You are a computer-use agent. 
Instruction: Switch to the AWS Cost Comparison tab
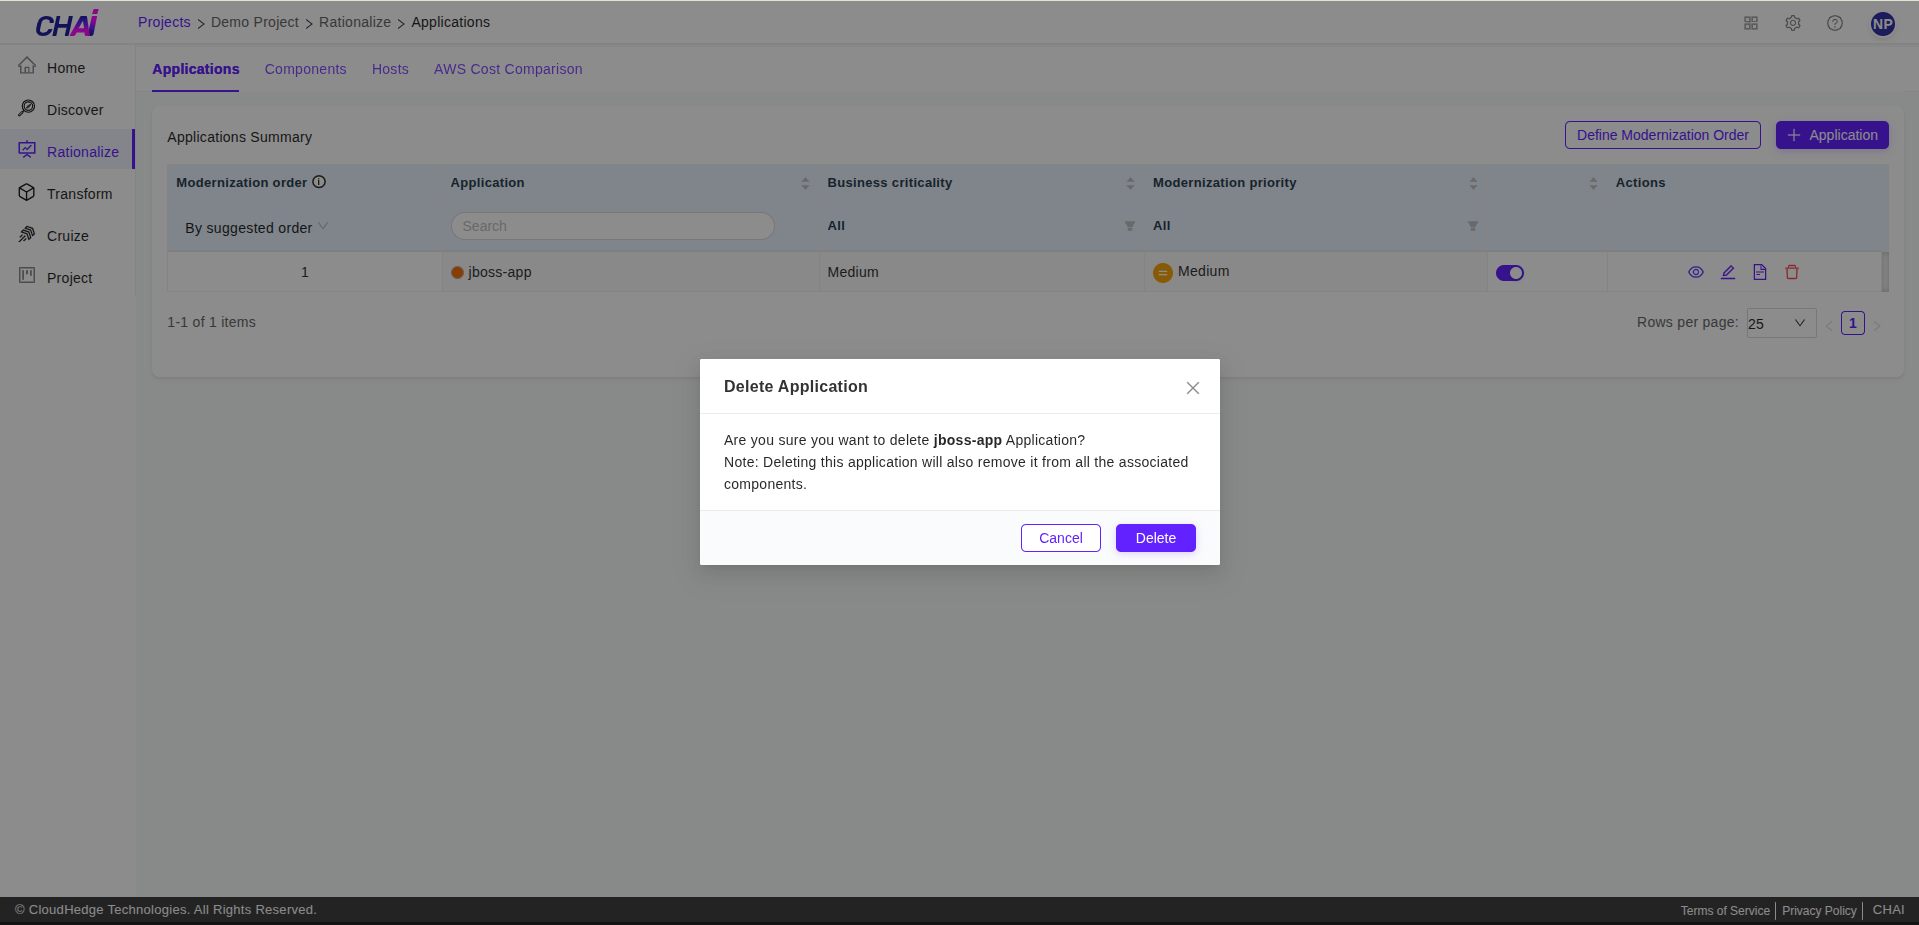507,69
